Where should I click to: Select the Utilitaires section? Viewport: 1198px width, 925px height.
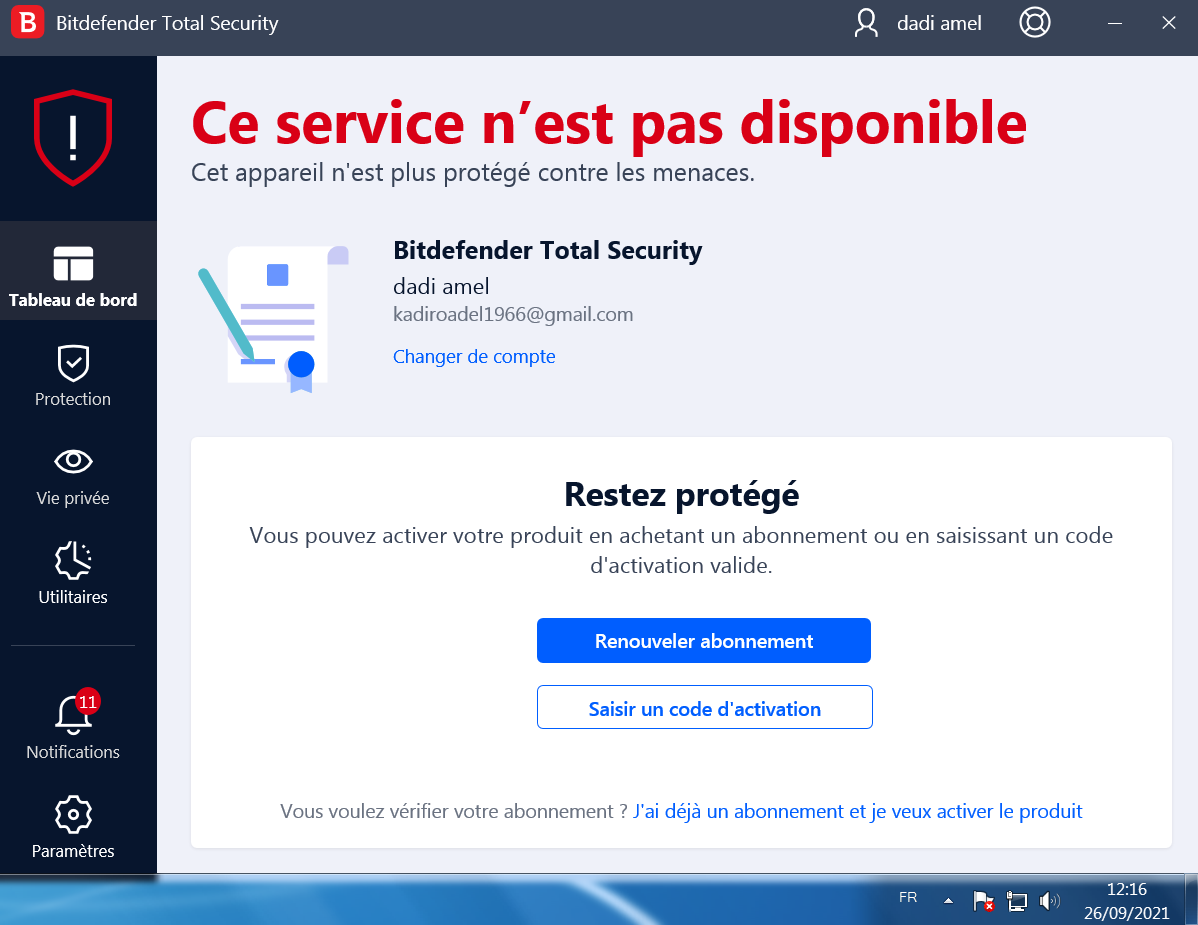(x=73, y=574)
